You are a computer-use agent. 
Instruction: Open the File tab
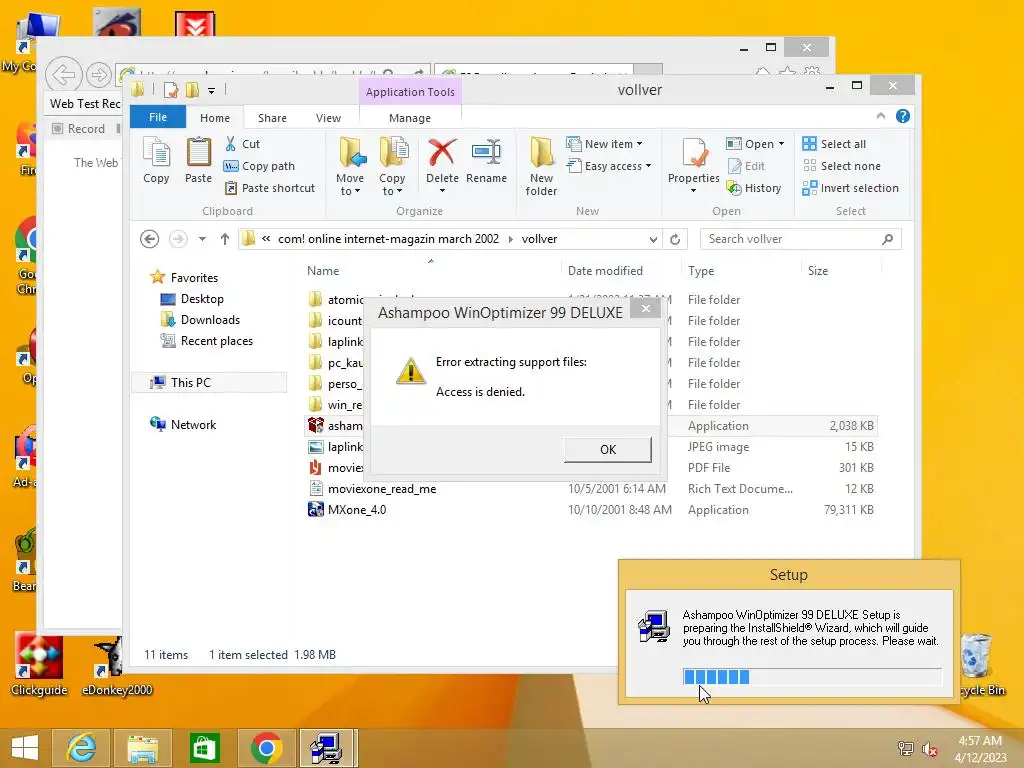point(158,117)
